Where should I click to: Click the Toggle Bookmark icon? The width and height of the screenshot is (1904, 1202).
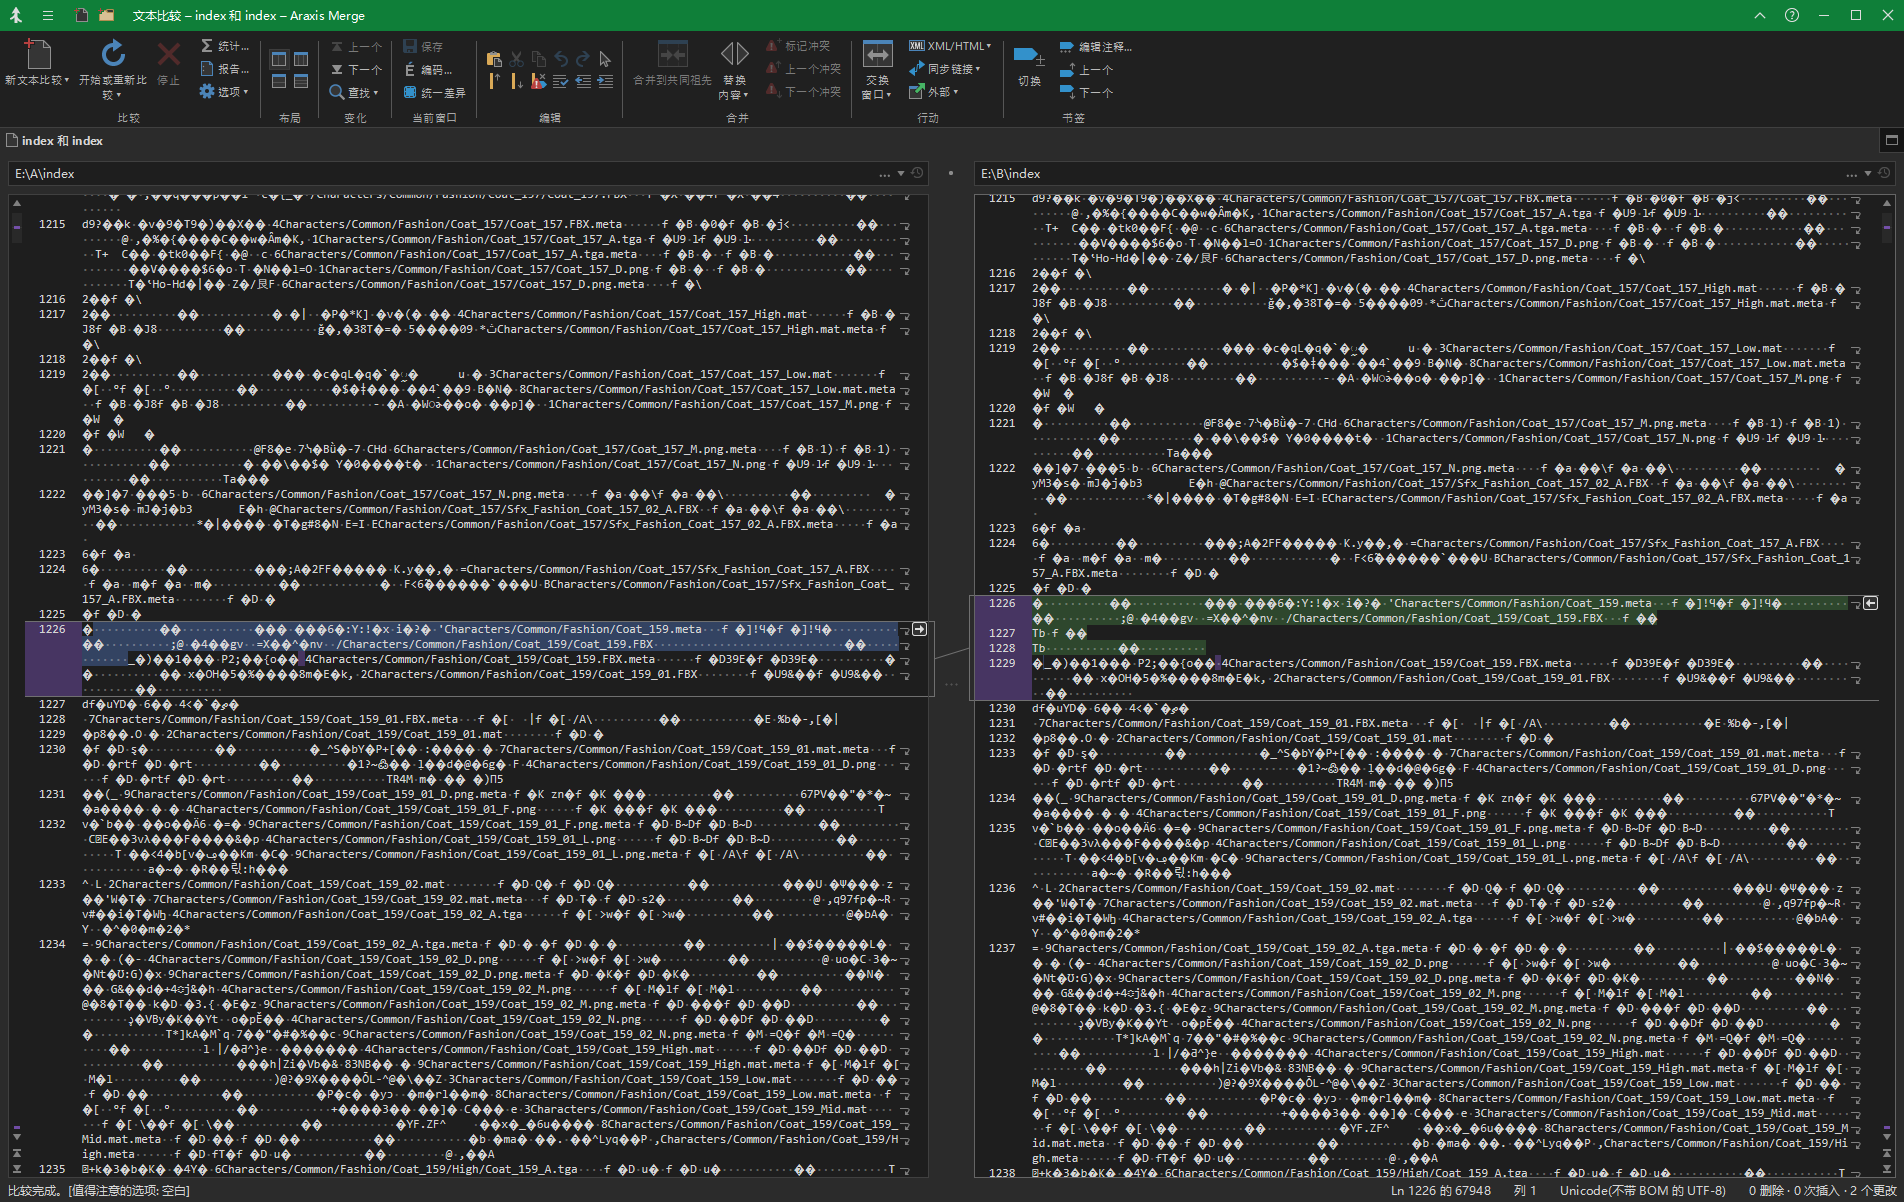(x=1028, y=56)
